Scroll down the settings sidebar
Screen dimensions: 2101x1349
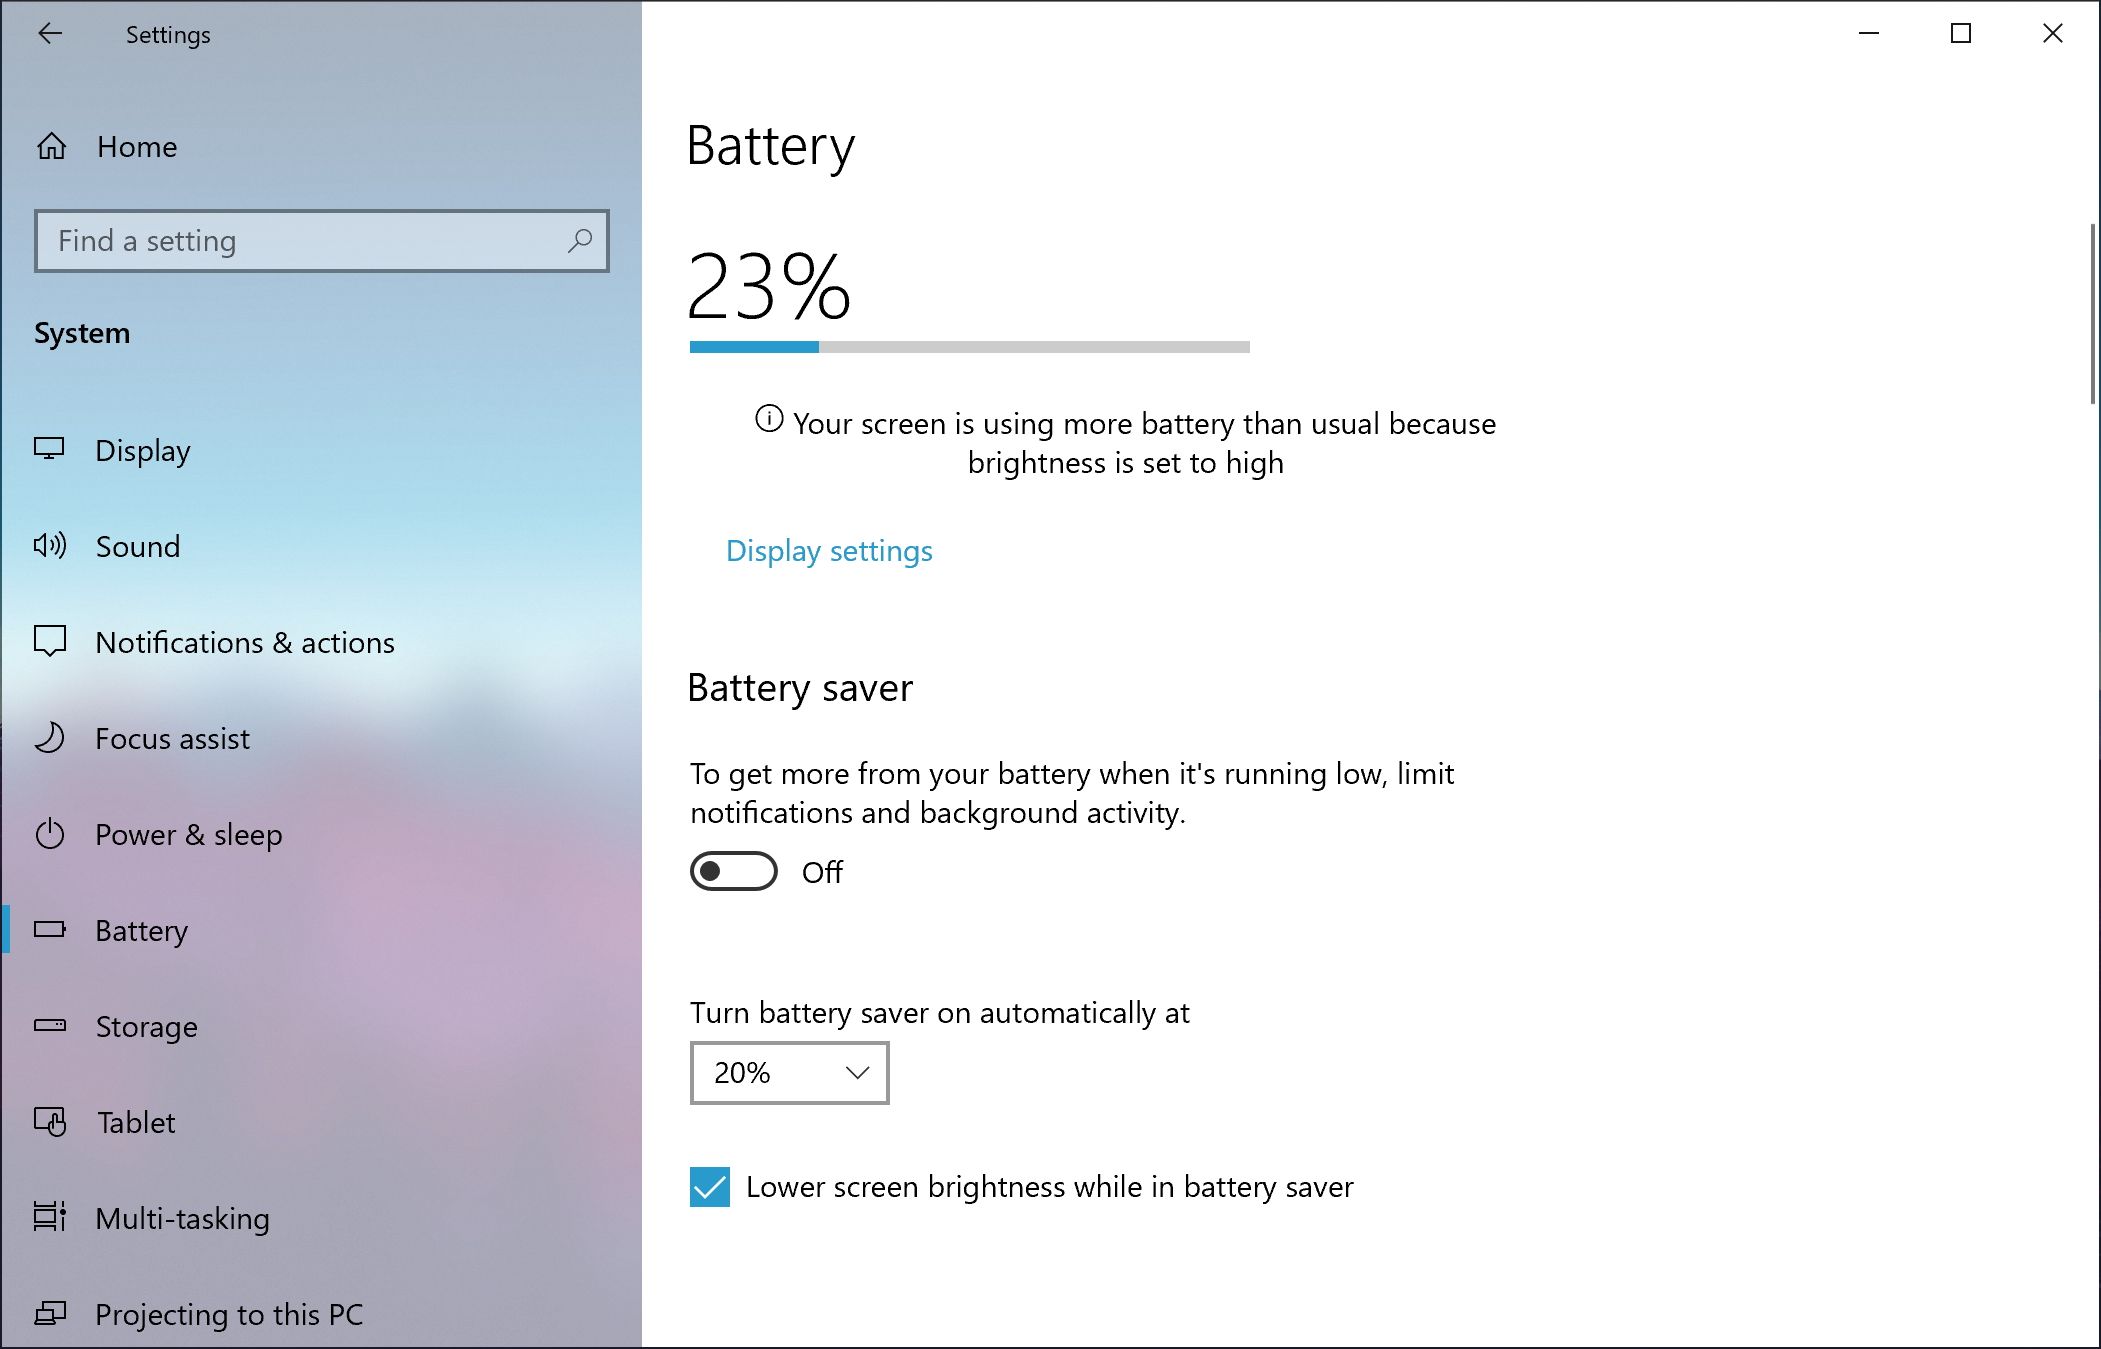point(322,1312)
